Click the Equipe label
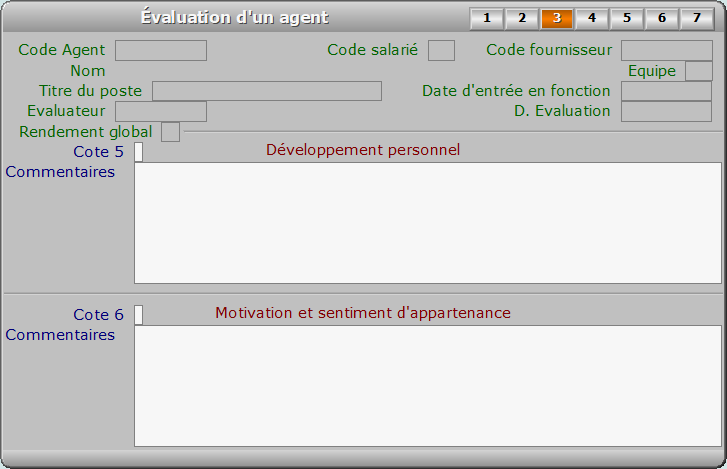Viewport: 727px width, 469px height. 652,71
